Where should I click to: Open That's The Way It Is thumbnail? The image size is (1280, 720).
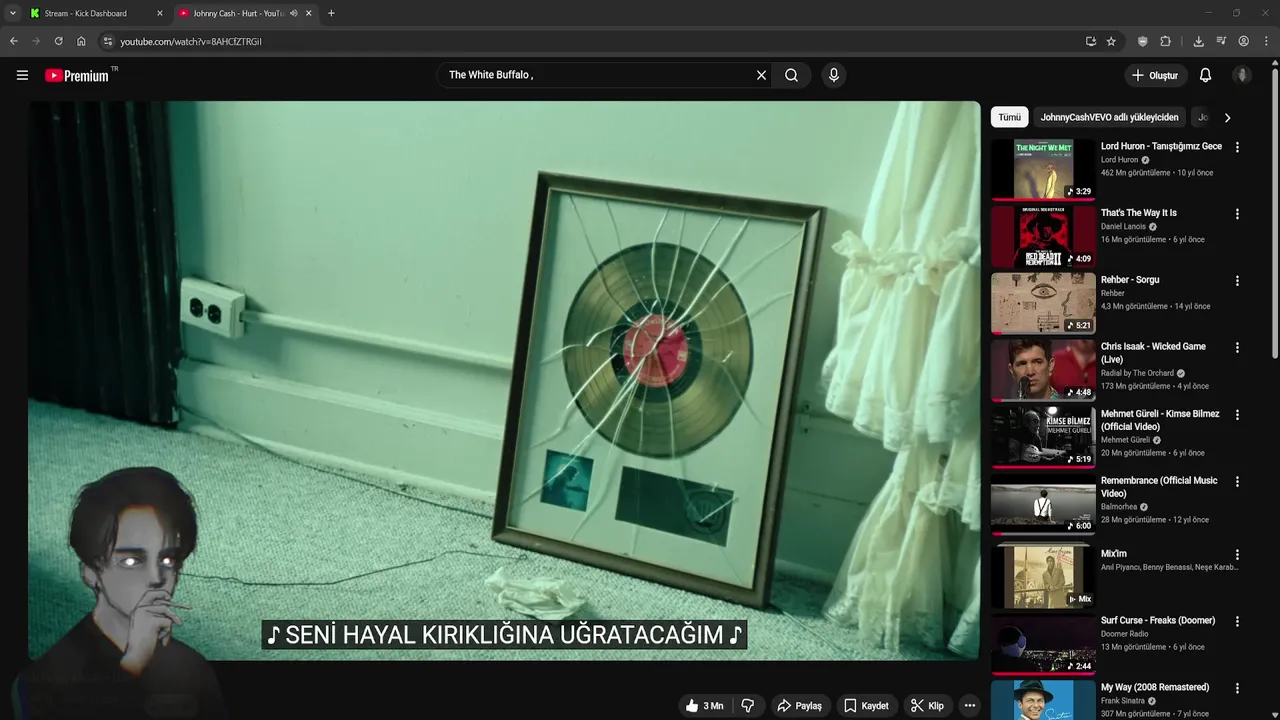click(1043, 236)
